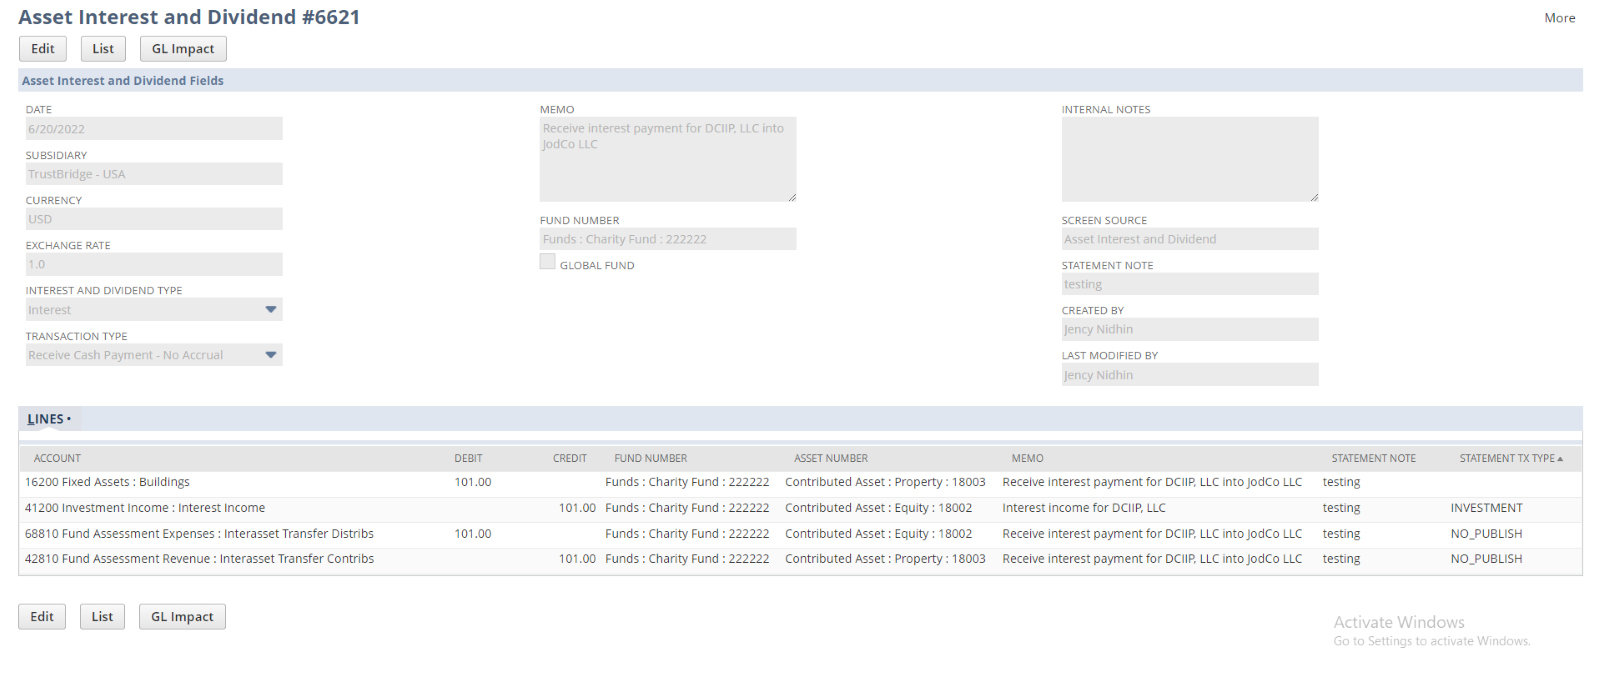Expand Interest and Dividend Type dropdown
Screen dimensions: 1600x673
point(270,310)
